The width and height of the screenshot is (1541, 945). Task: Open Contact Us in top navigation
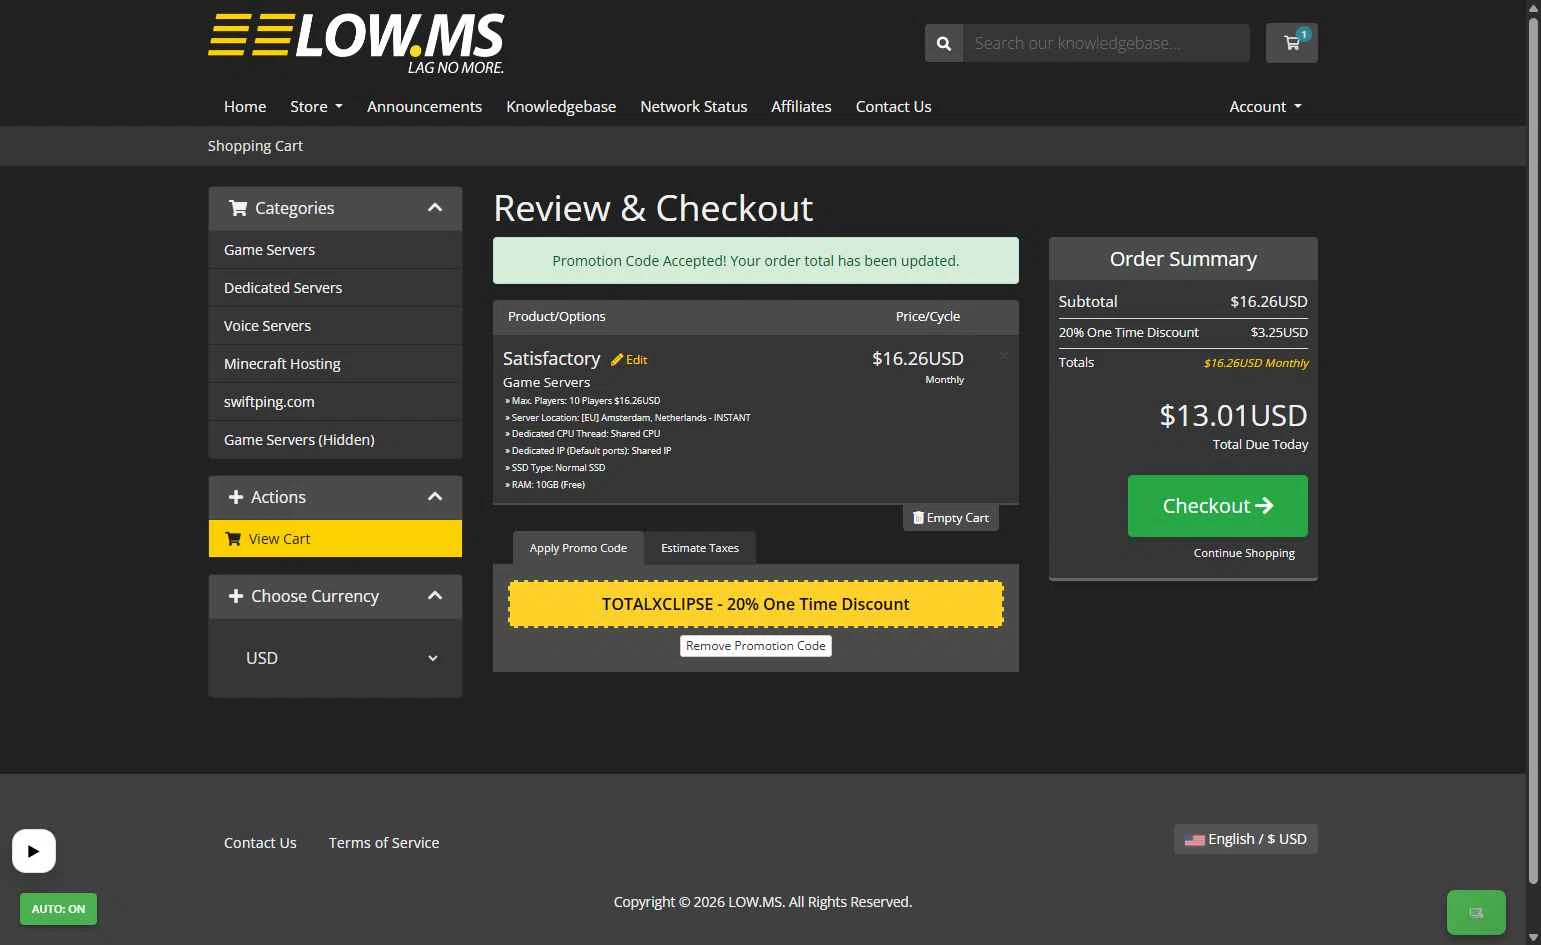coord(893,106)
